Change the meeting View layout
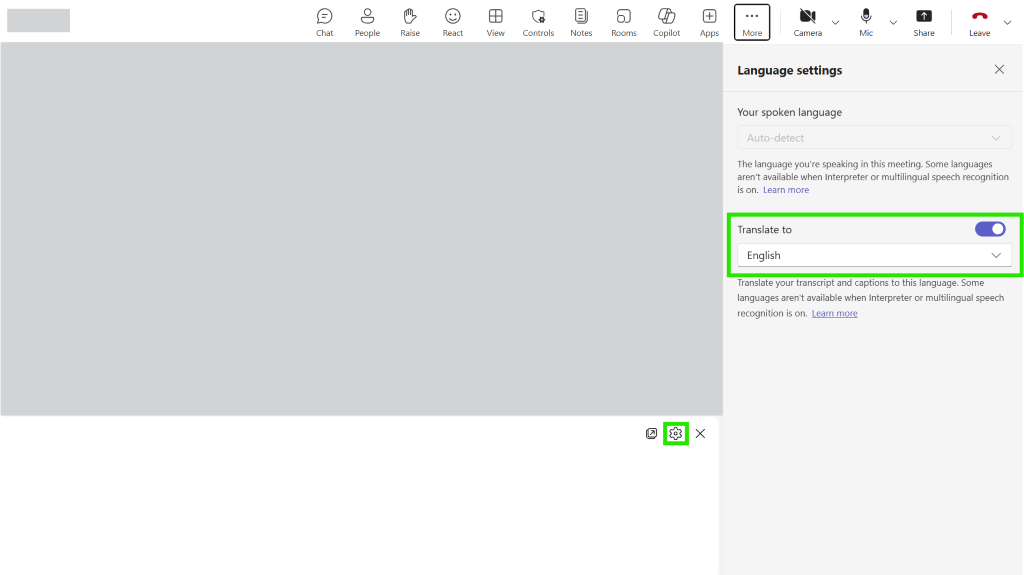This screenshot has height=575, width=1024. 496,22
